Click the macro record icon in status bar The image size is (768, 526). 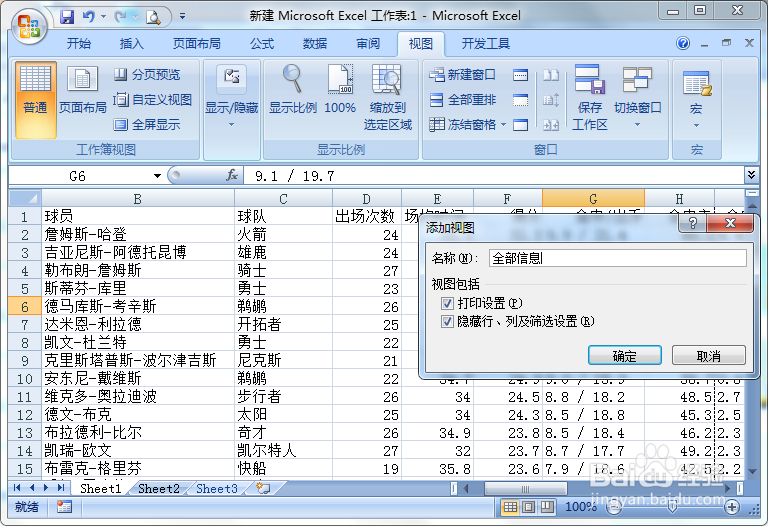[64, 507]
